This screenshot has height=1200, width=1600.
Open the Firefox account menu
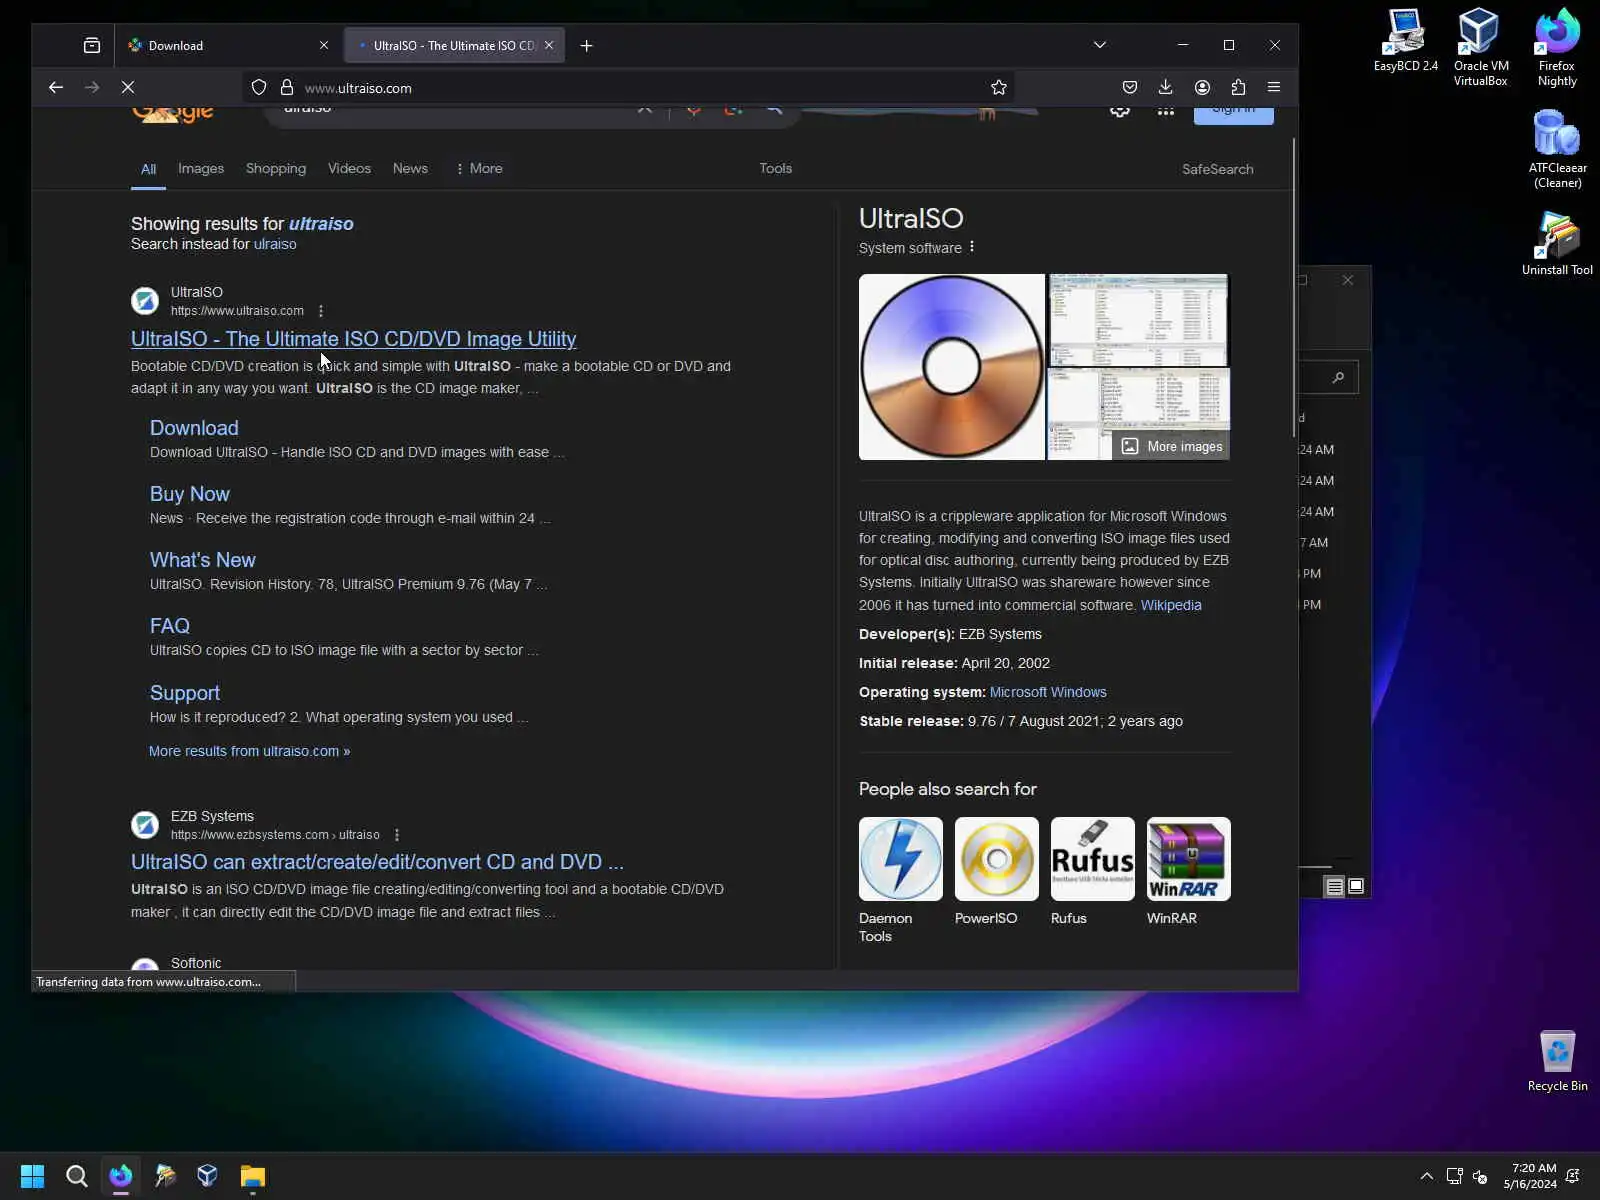point(1202,87)
